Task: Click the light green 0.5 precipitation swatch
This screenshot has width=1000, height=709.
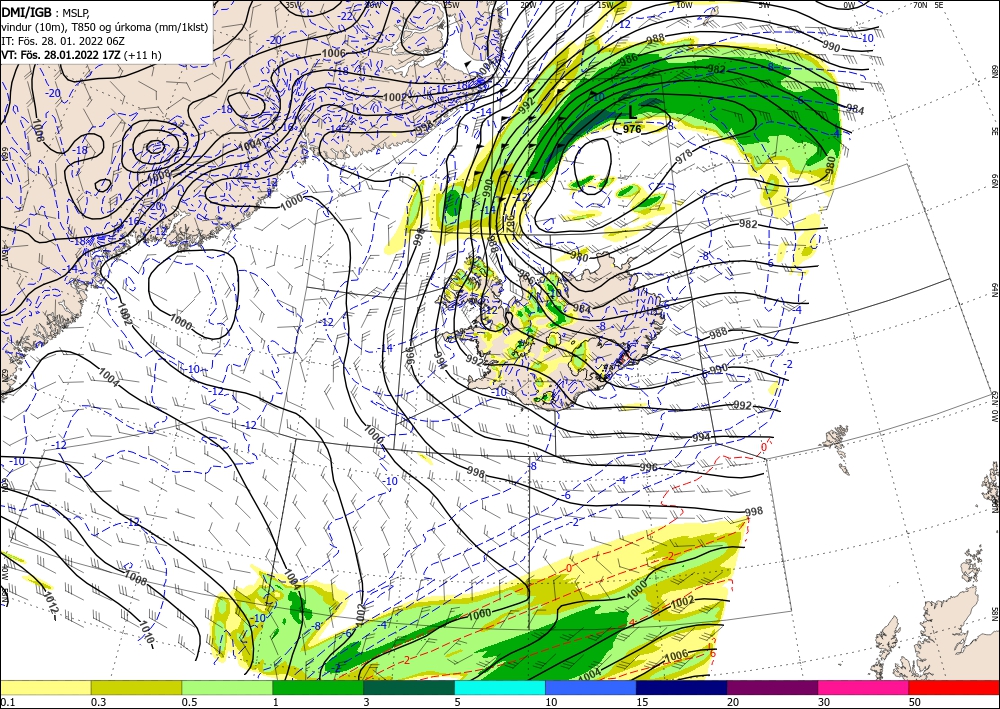Action: 227,687
